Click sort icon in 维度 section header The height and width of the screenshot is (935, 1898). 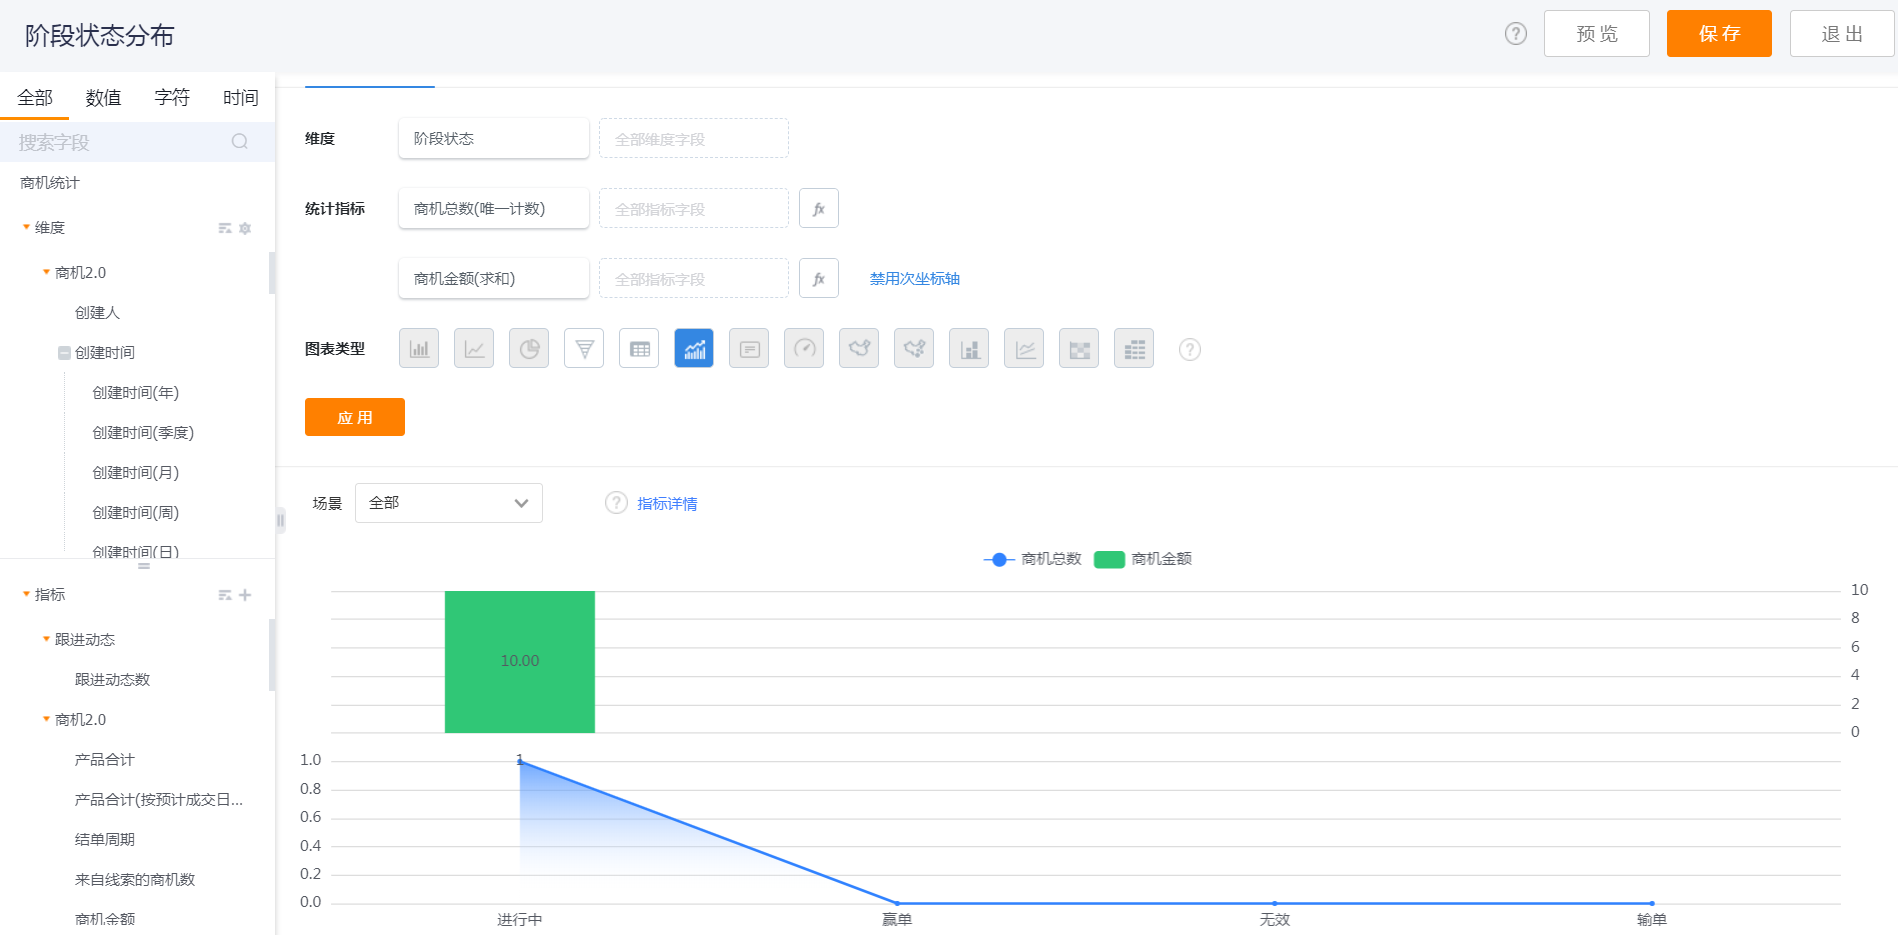[x=225, y=228]
